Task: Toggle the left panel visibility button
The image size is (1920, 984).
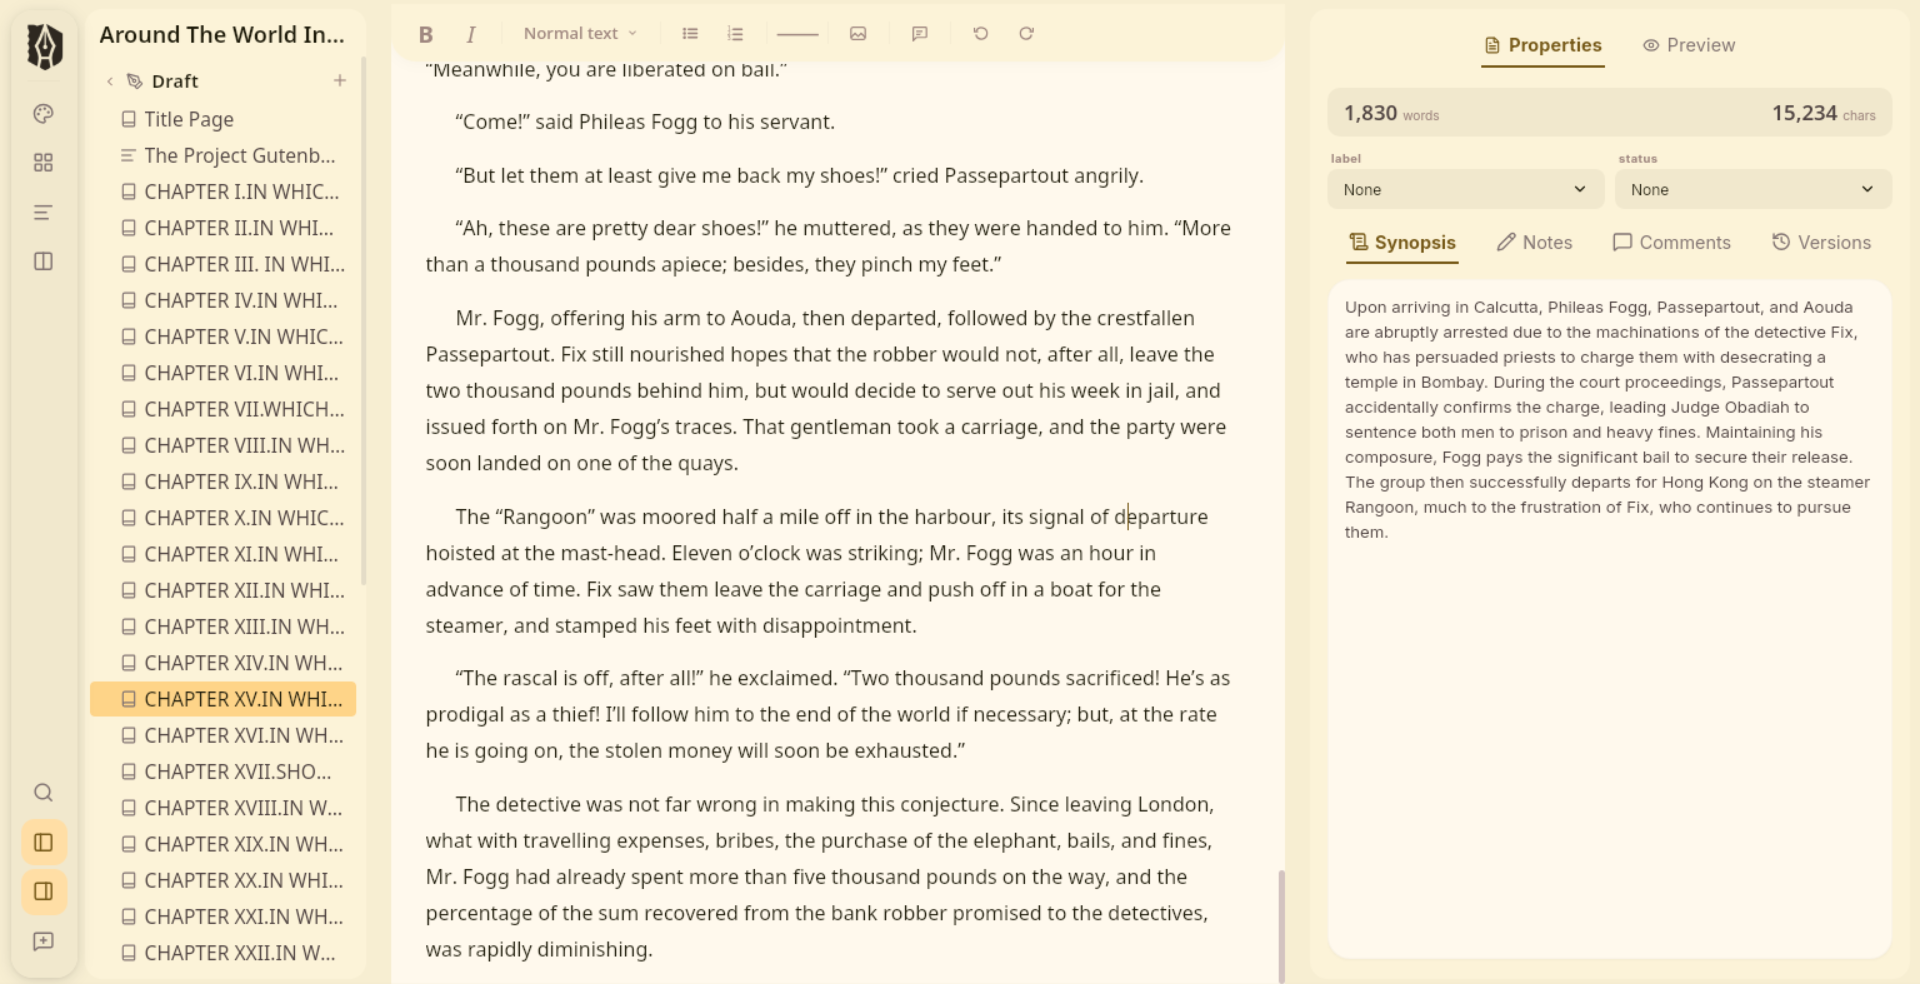Action: tap(44, 842)
